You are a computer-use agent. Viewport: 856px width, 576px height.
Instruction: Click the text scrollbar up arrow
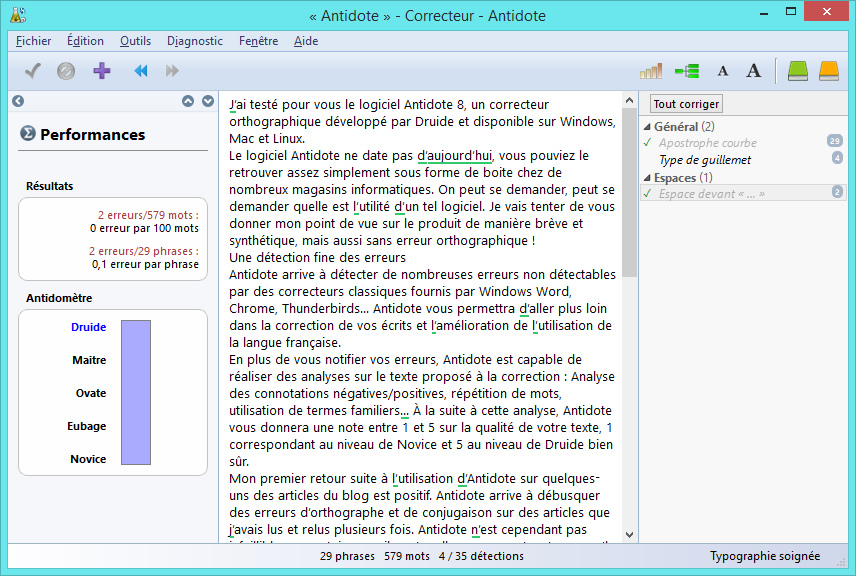pyautogui.click(x=629, y=100)
